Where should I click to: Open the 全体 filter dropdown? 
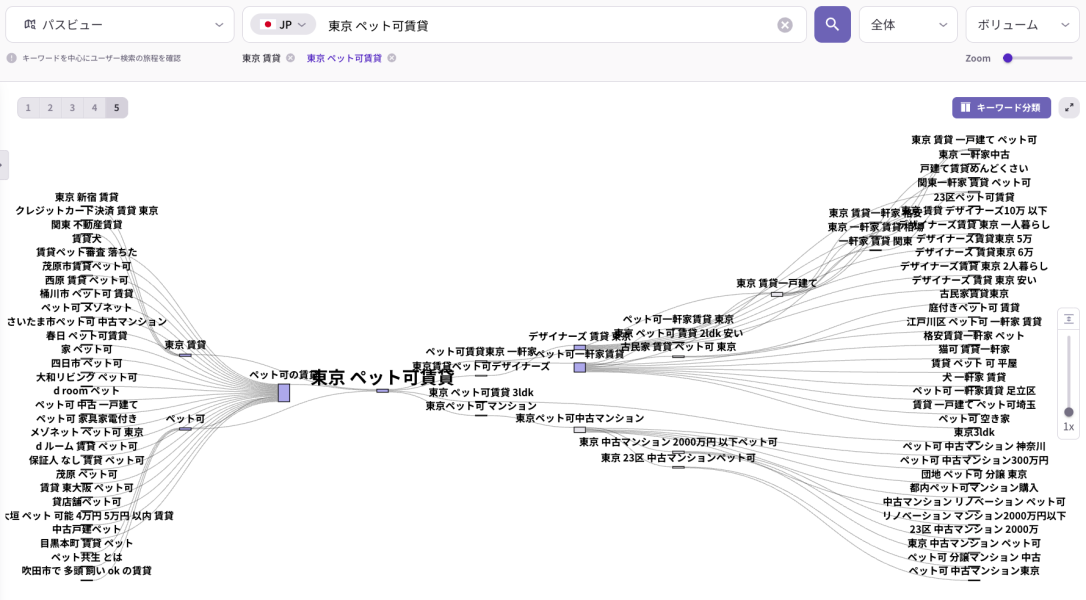click(x=908, y=25)
